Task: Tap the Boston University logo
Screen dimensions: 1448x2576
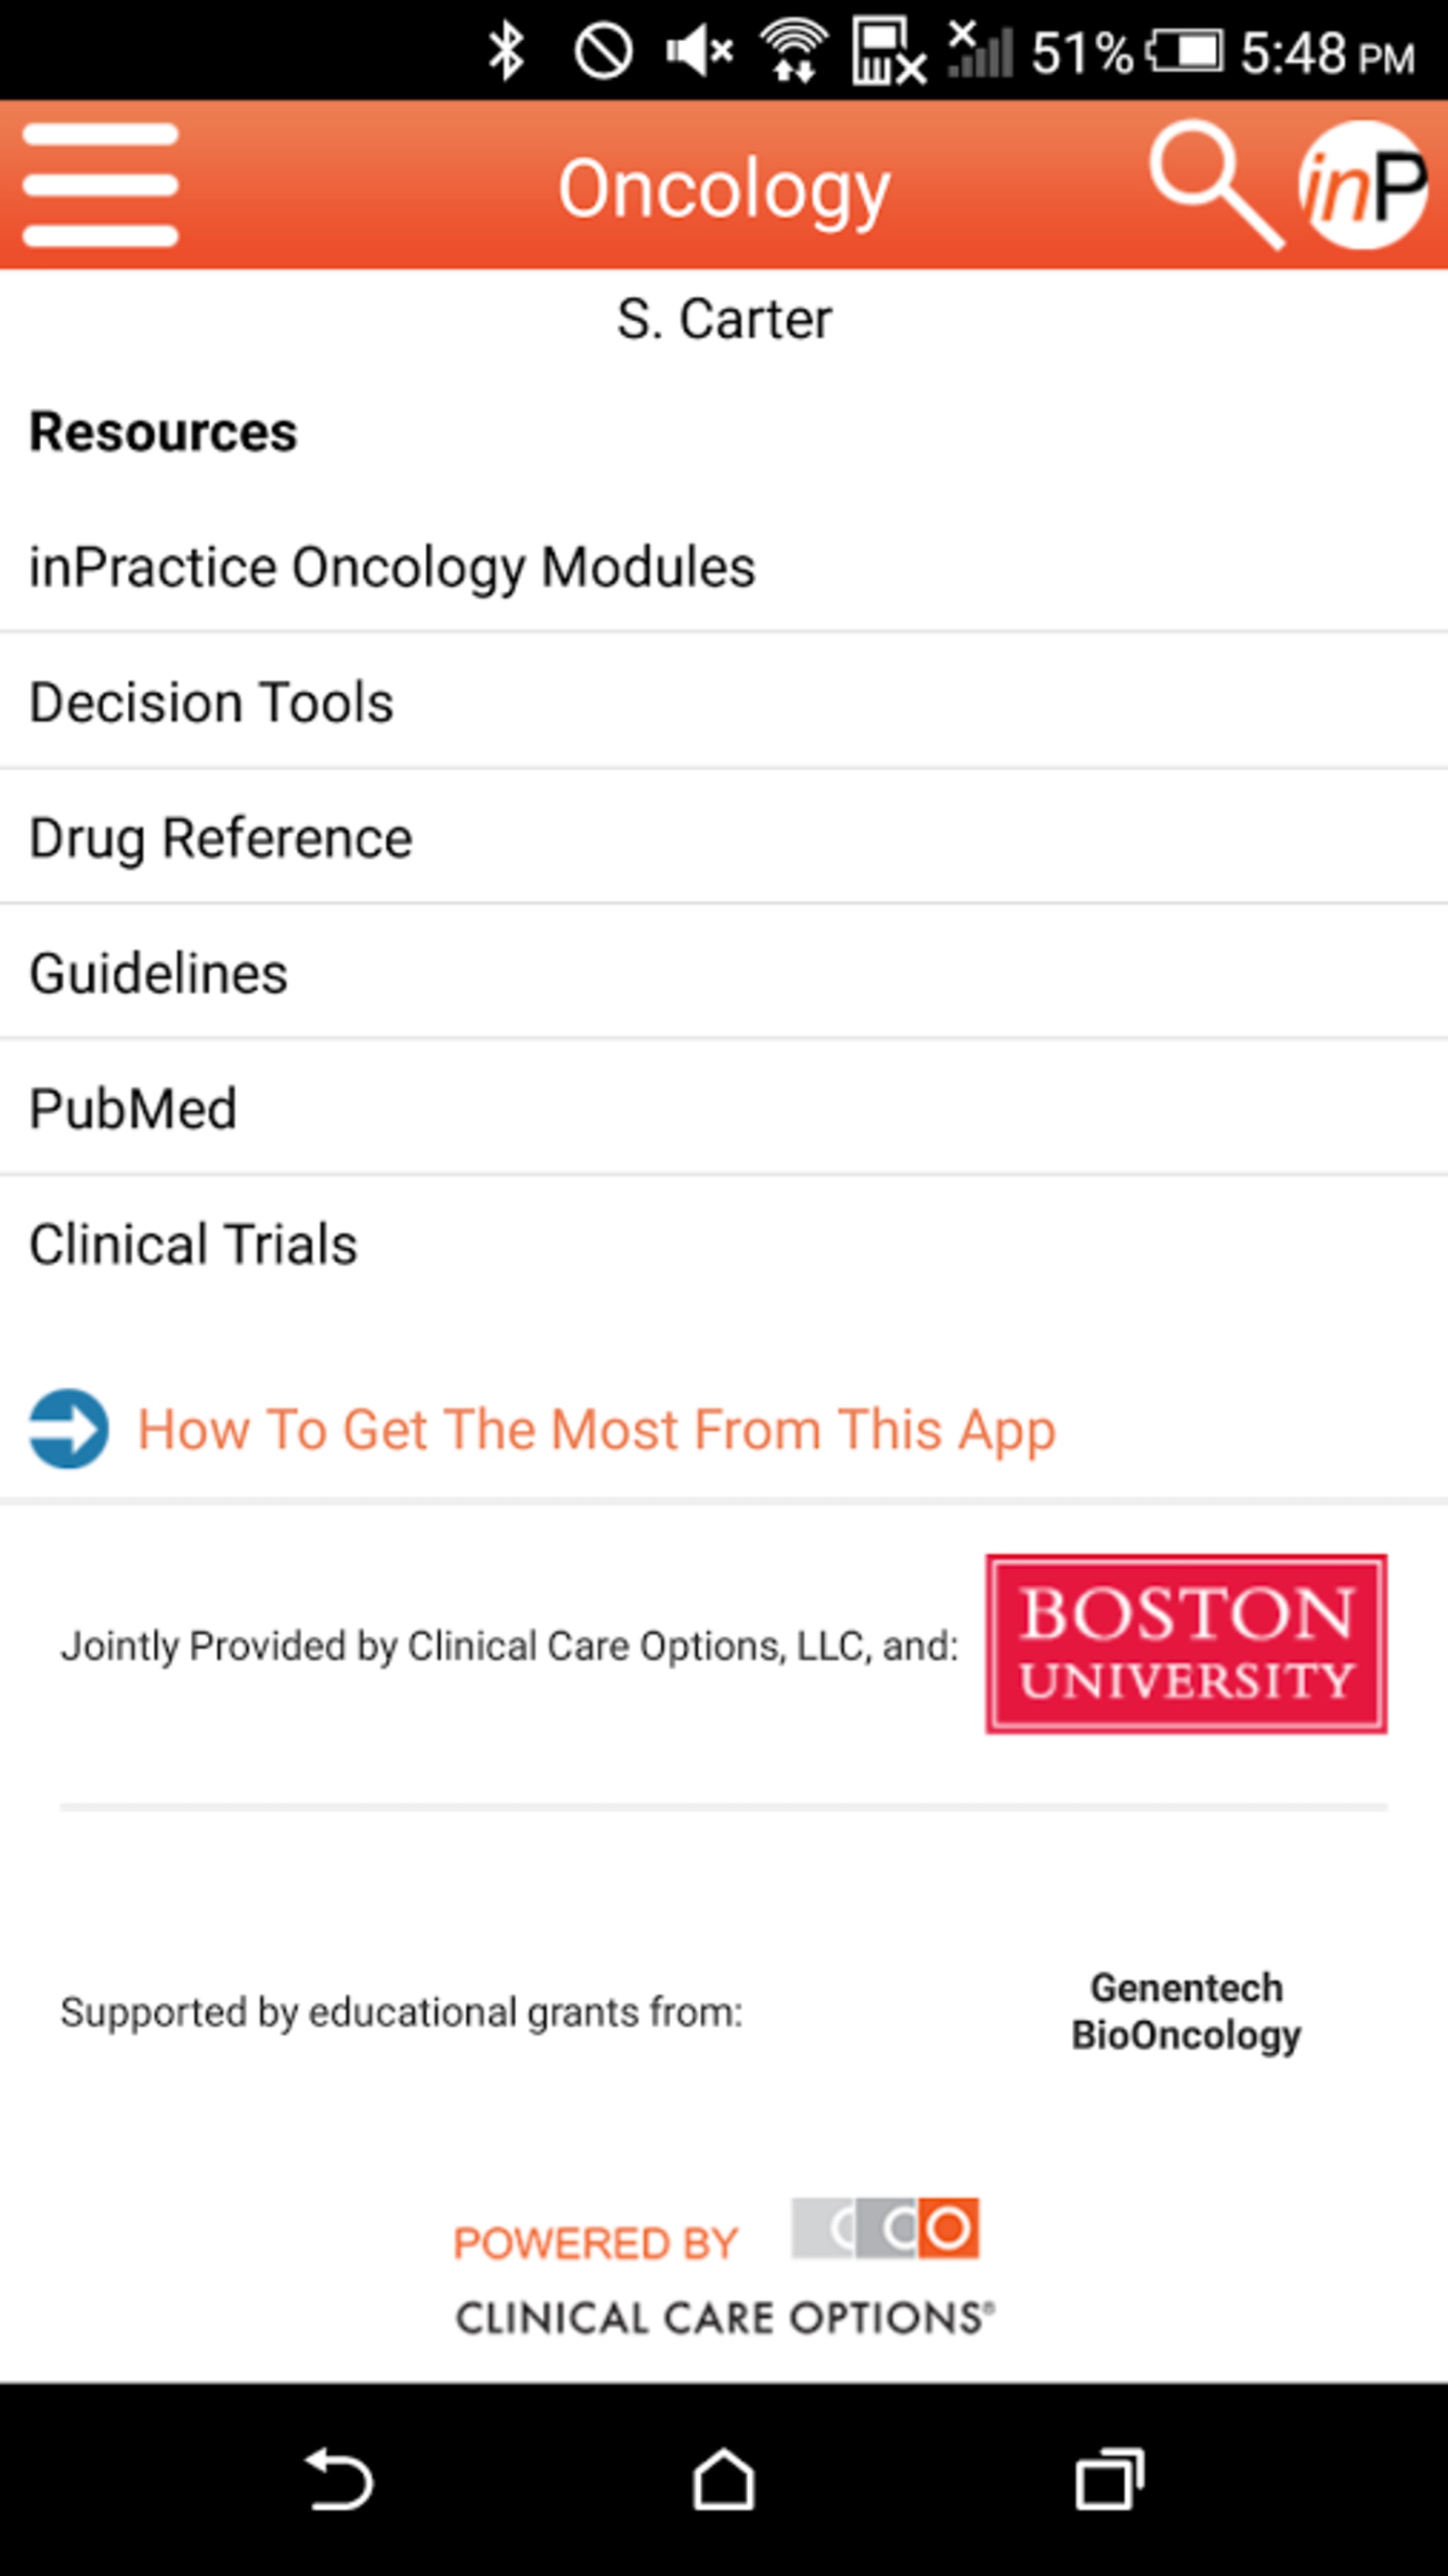Action: pos(1186,1644)
